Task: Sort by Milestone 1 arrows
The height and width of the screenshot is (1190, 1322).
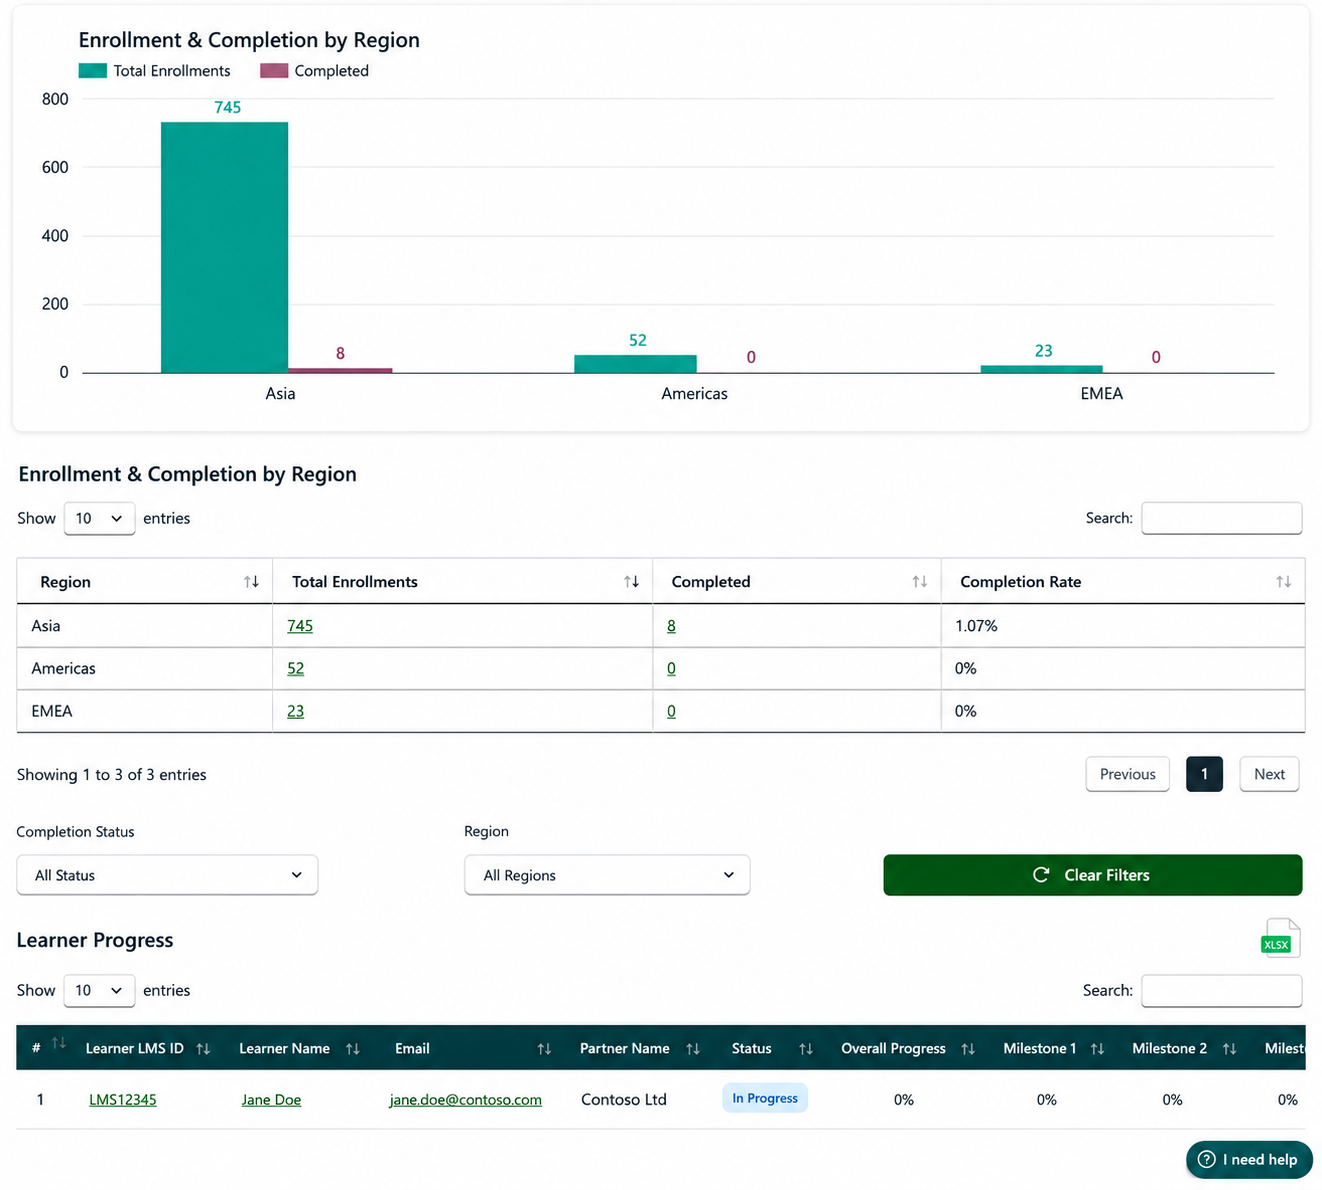Action: (x=1097, y=1049)
